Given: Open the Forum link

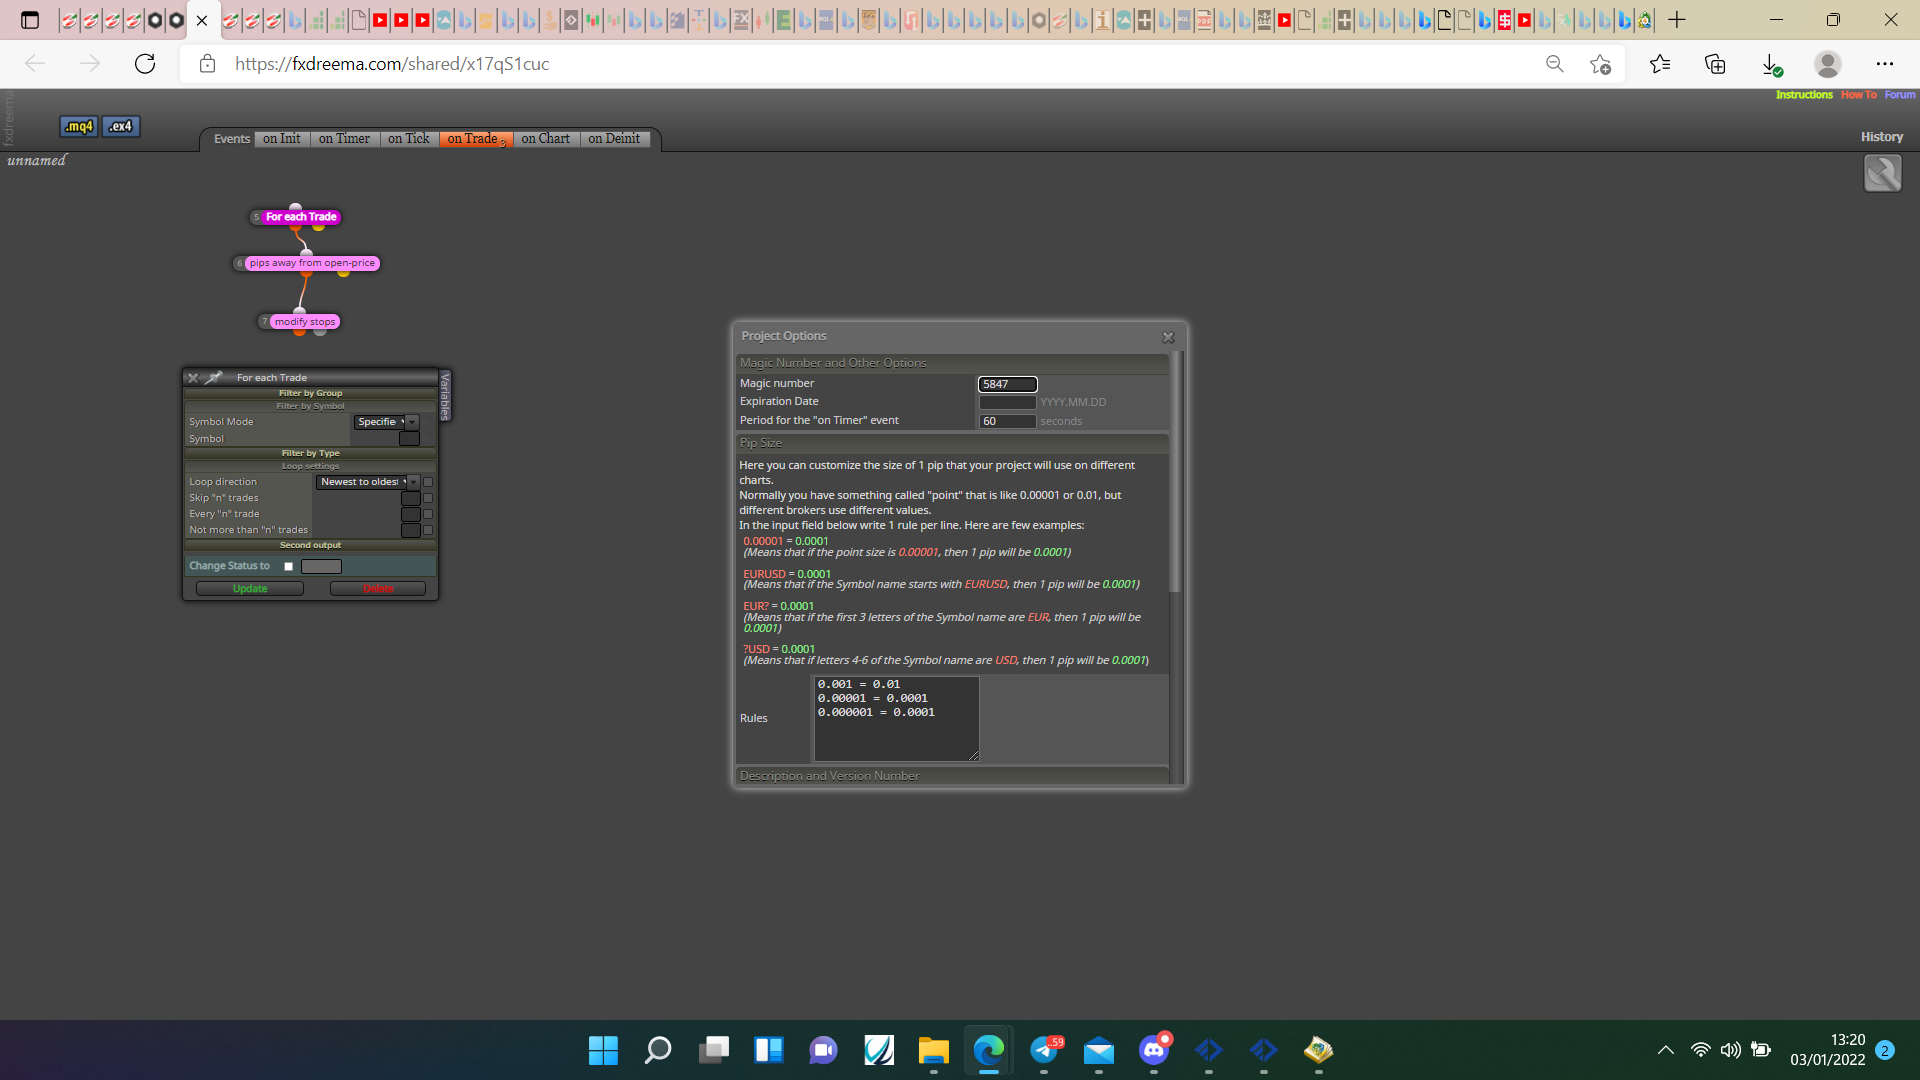Looking at the screenshot, I should pyautogui.click(x=1900, y=95).
